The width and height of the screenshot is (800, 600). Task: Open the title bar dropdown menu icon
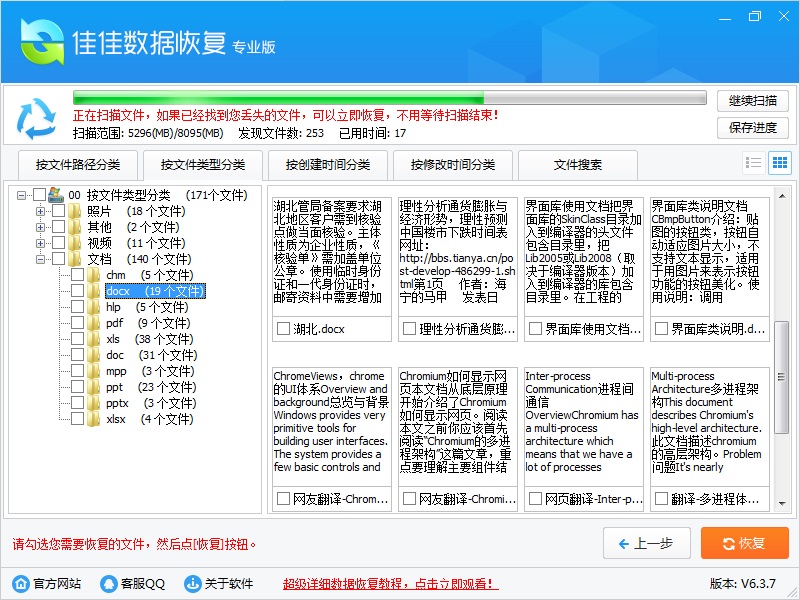click(696, 17)
